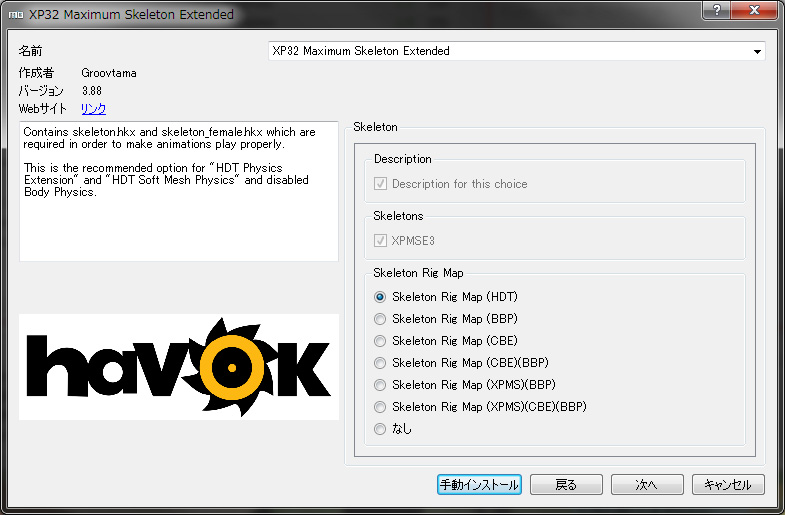Open the Webサイト リンク link
This screenshot has height=515, width=785.
94,109
